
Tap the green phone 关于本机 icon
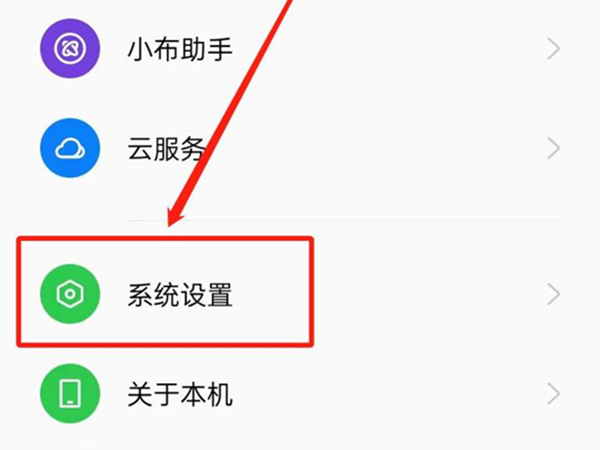tap(70, 393)
